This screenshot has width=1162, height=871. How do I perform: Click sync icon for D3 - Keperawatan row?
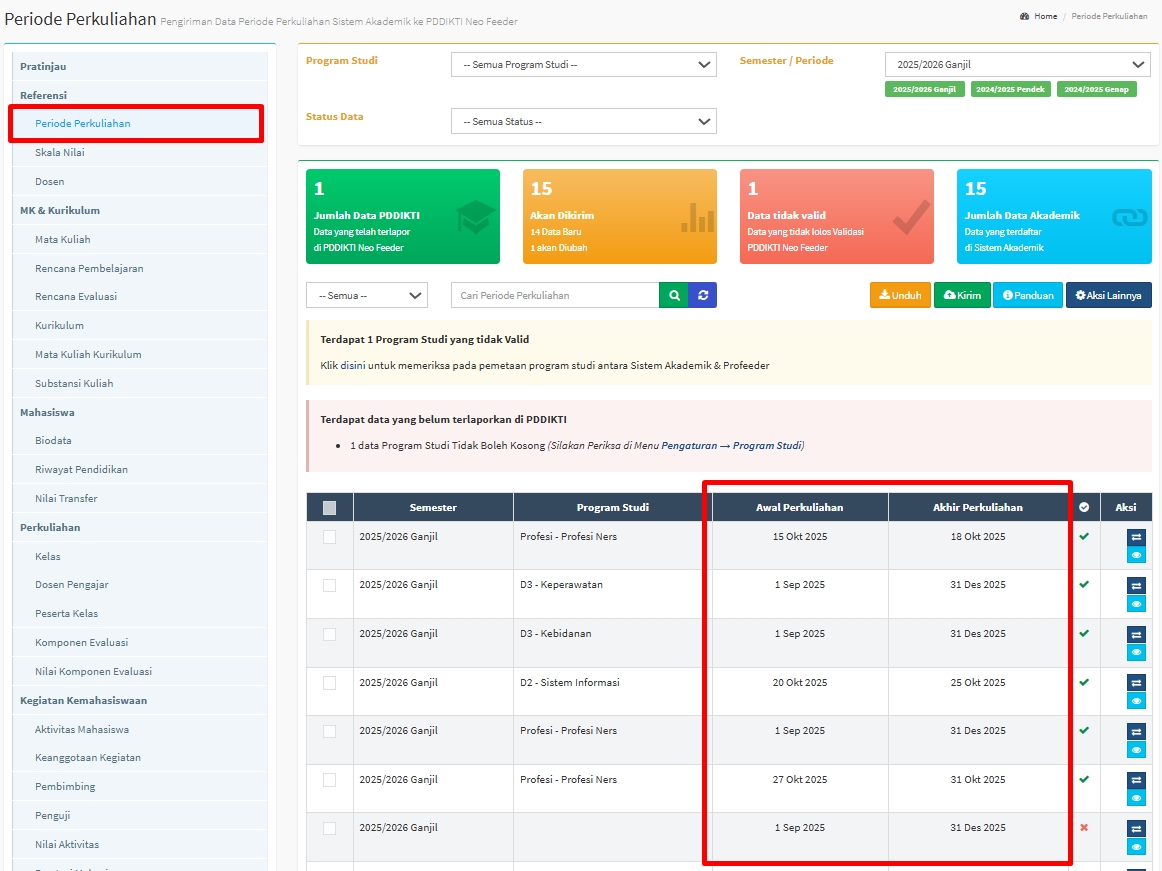coord(1136,586)
